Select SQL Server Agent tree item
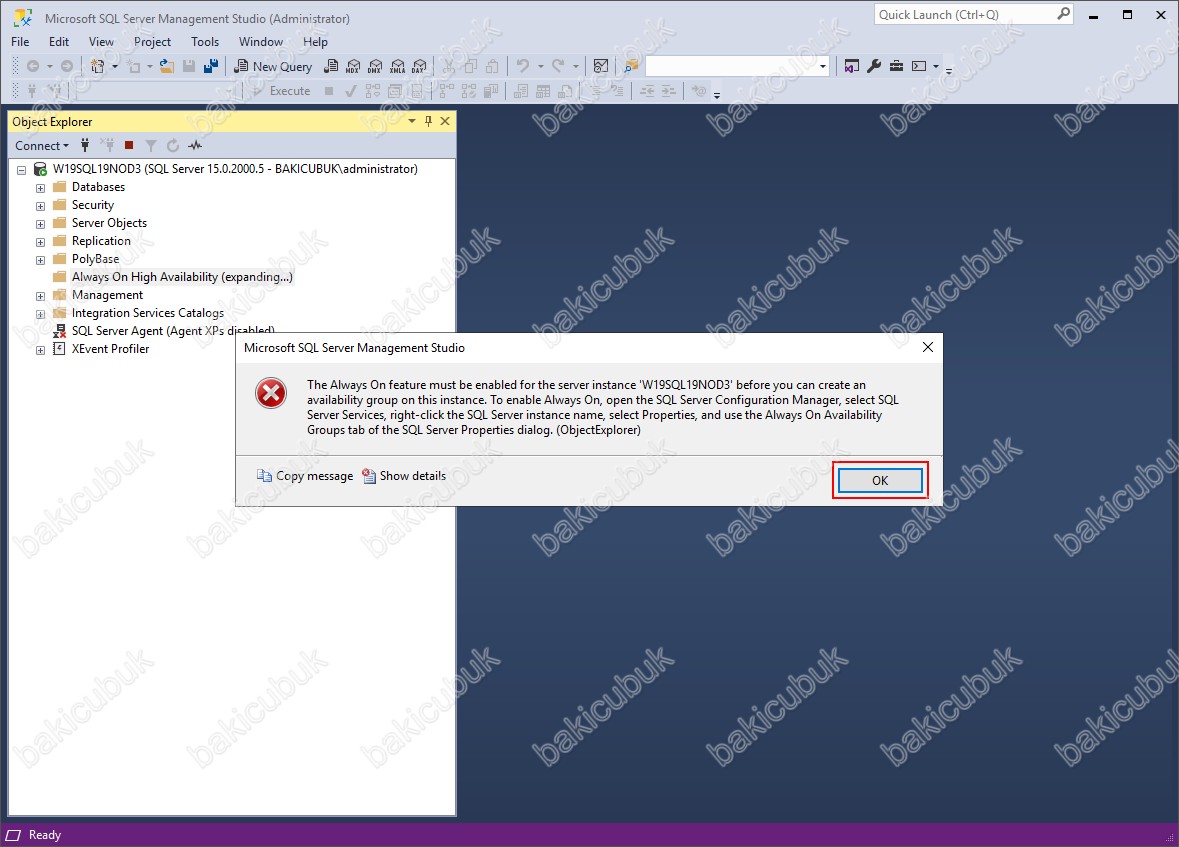Viewport: 1179px width, 847px height. click(172, 331)
